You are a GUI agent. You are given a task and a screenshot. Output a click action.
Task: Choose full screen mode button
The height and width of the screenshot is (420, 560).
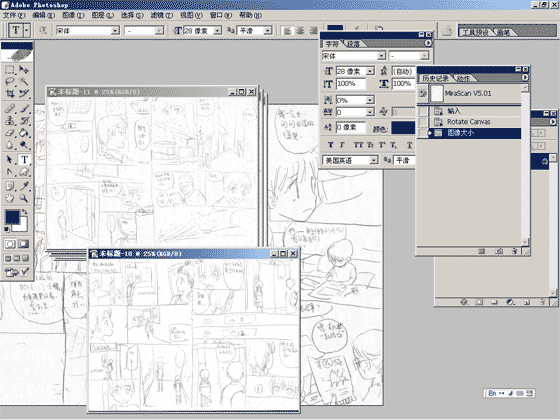point(25,258)
